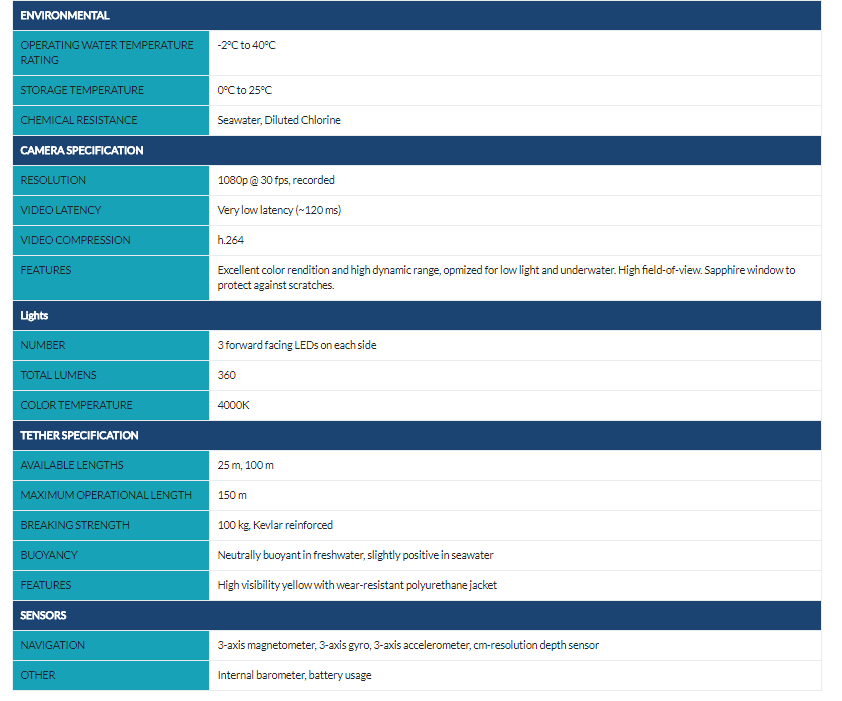Click the 4000K value
This screenshot has height=701, width=842.
(x=234, y=405)
